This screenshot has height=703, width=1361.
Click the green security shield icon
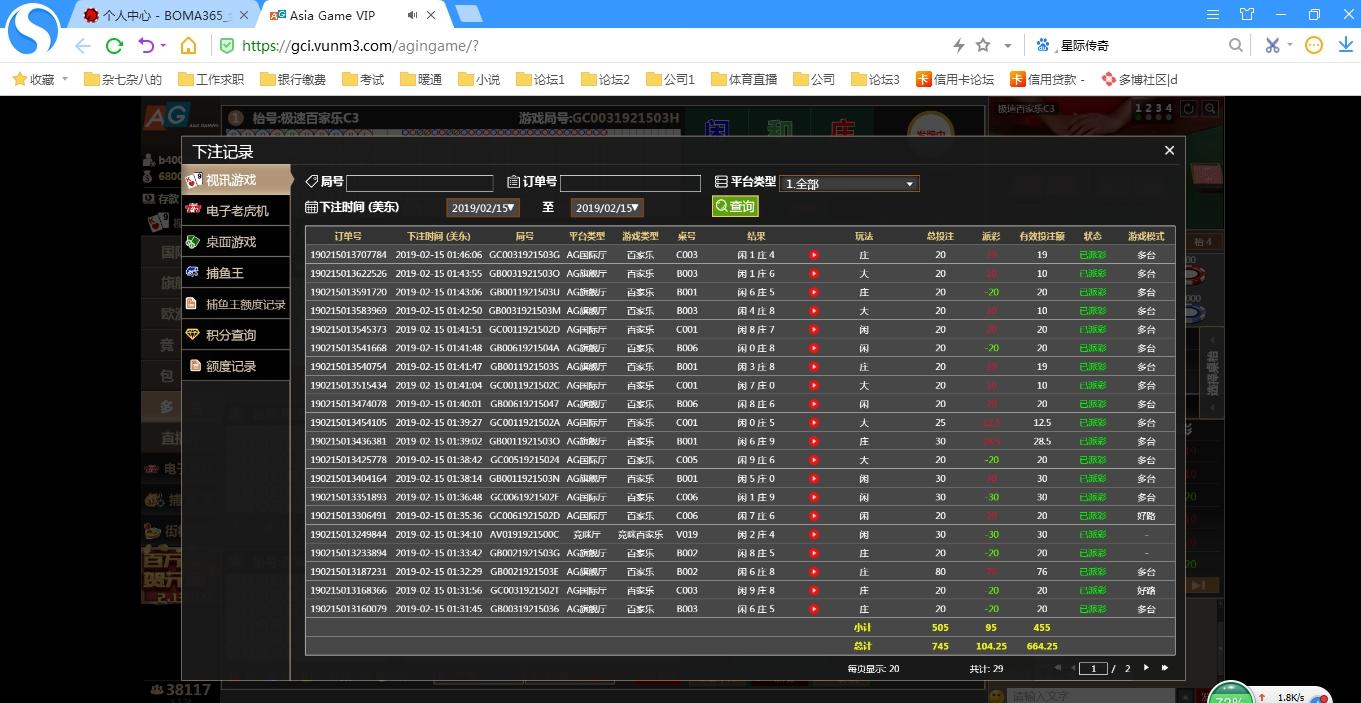pyautogui.click(x=227, y=46)
